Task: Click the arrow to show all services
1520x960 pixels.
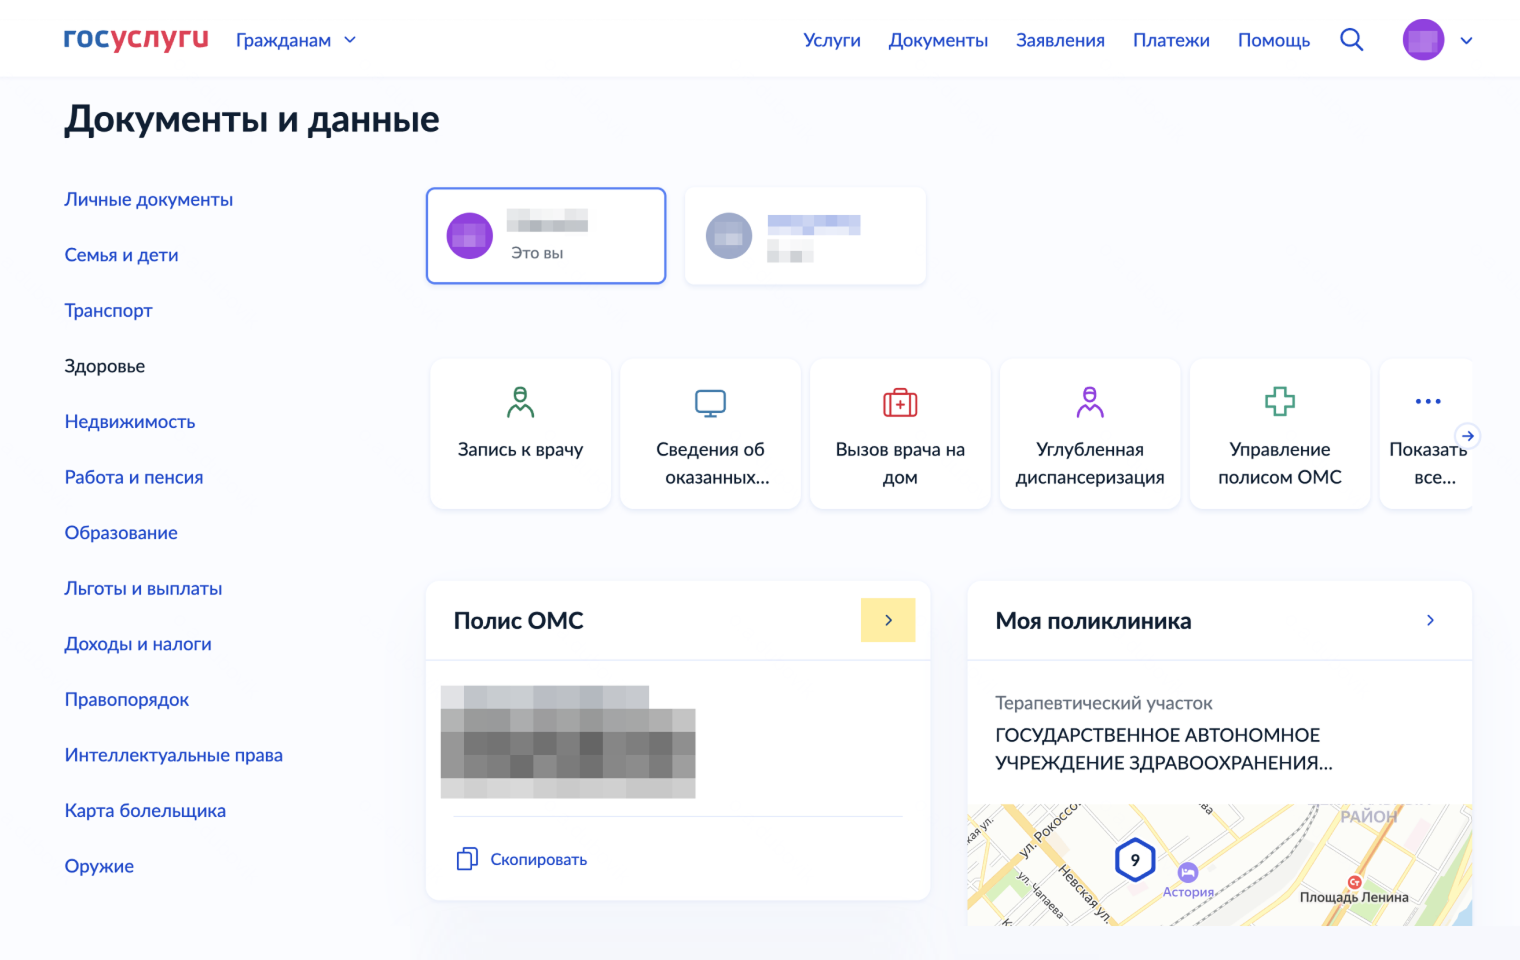Action: [x=1468, y=435]
